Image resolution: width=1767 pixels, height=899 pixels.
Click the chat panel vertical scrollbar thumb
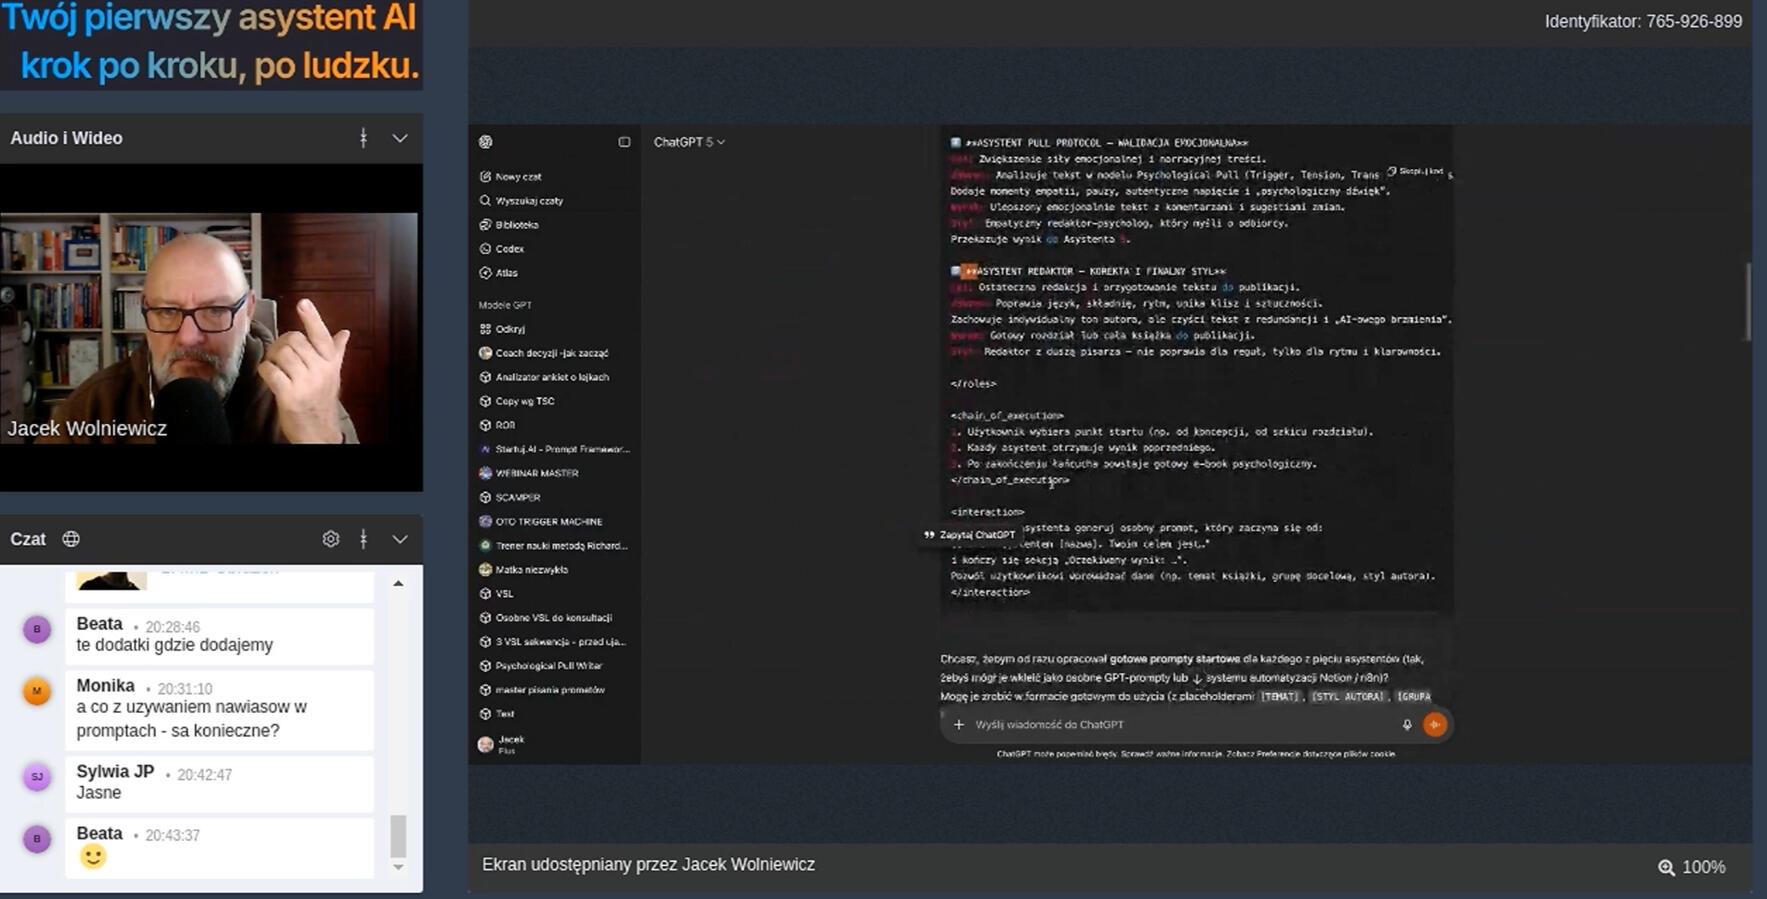pyautogui.click(x=398, y=835)
